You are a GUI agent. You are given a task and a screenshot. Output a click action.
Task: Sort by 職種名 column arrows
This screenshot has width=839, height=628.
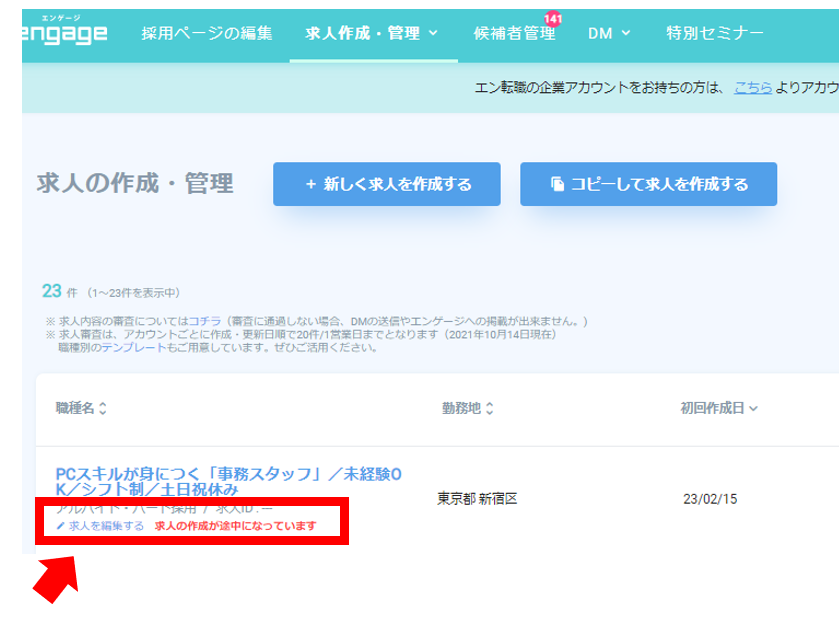tap(103, 408)
